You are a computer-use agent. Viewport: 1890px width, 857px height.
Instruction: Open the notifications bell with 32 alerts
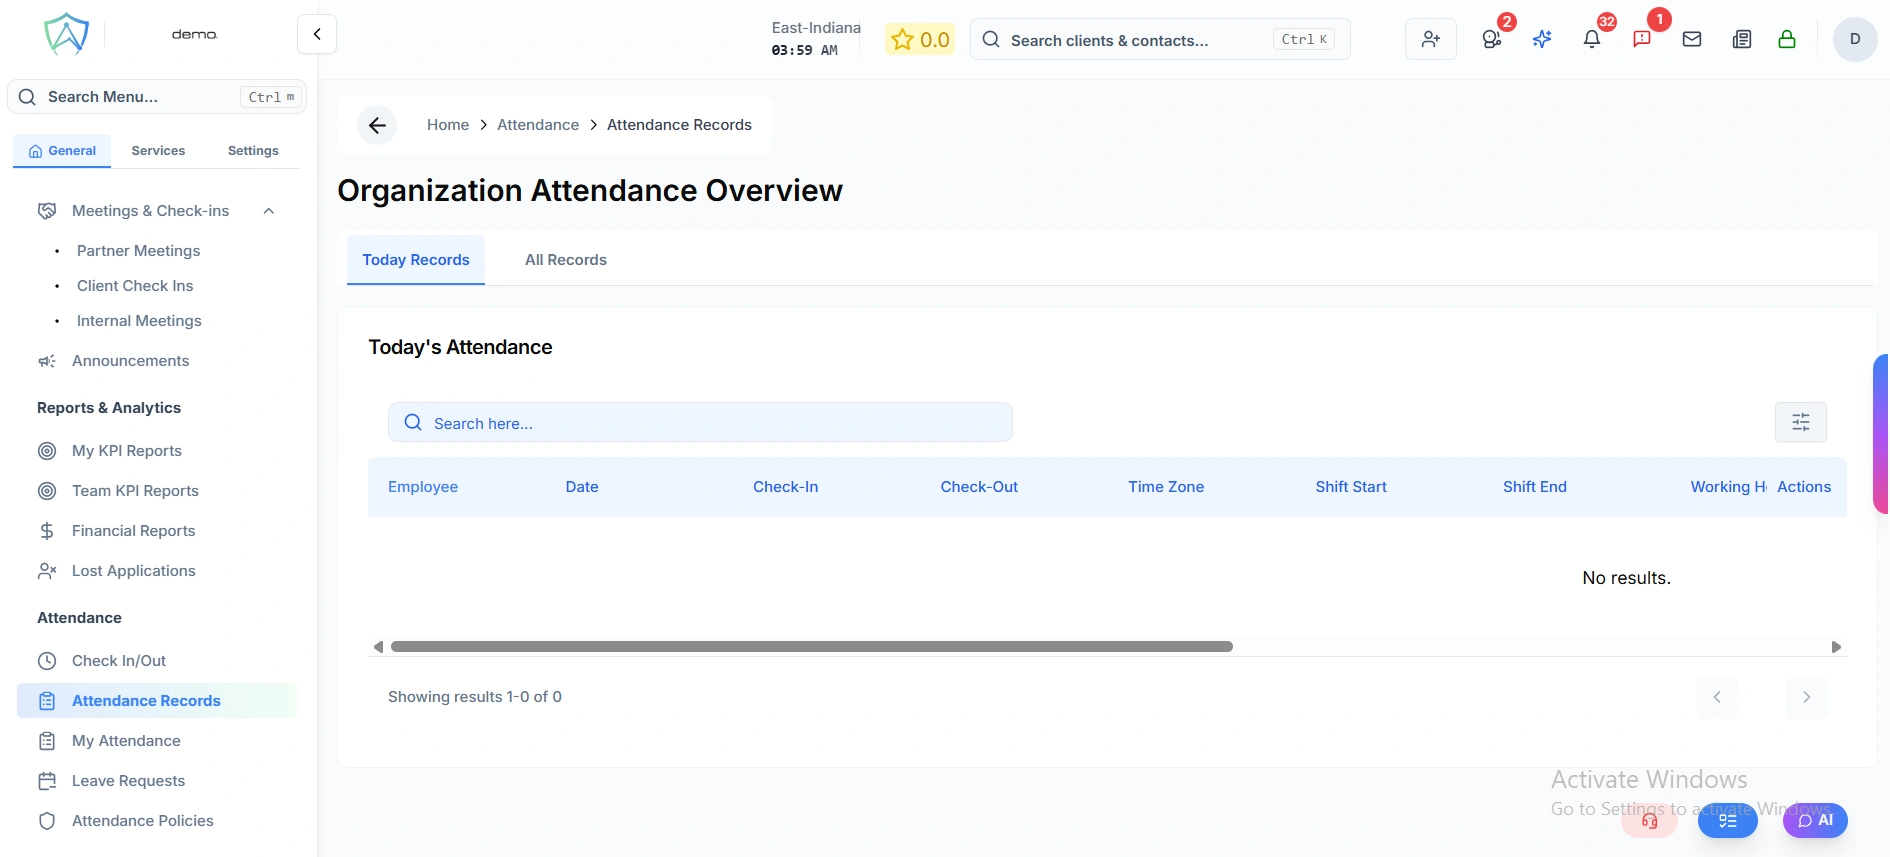tap(1592, 39)
